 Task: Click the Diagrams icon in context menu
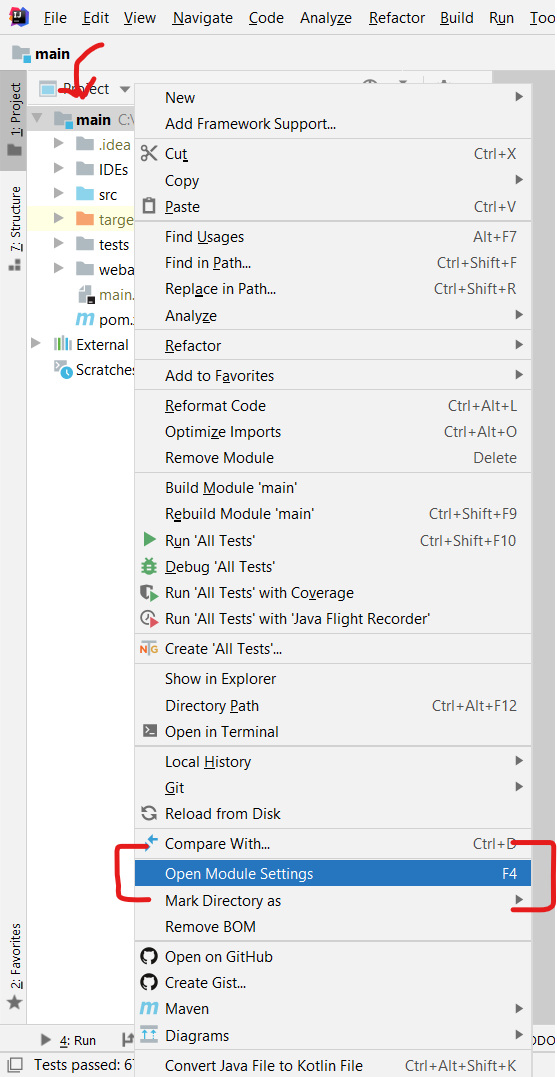(x=149, y=1034)
